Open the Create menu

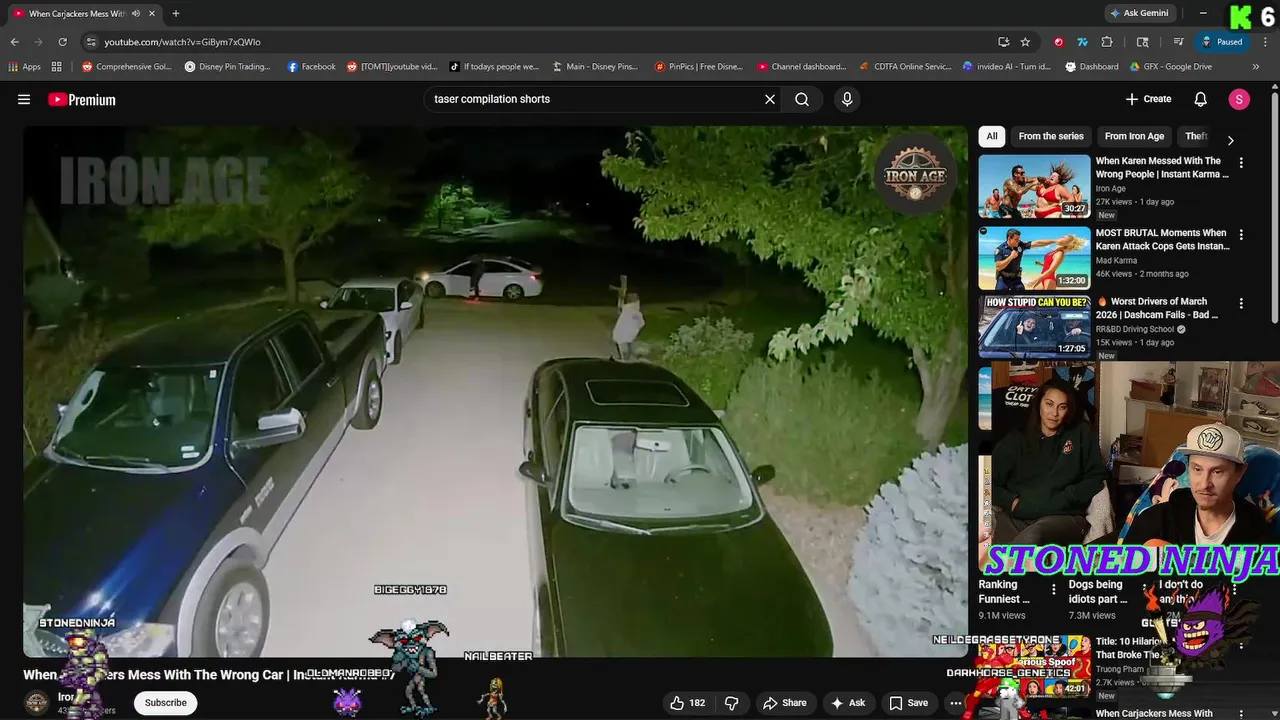coord(1148,99)
